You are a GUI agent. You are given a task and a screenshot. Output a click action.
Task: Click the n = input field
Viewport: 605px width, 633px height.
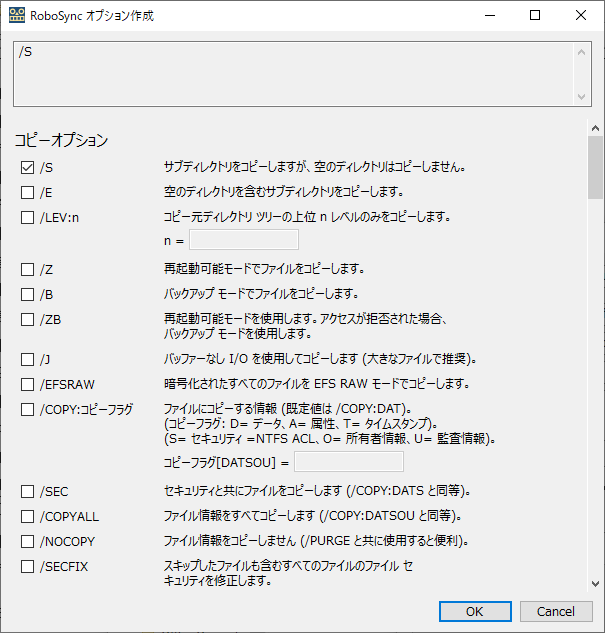click(x=244, y=240)
